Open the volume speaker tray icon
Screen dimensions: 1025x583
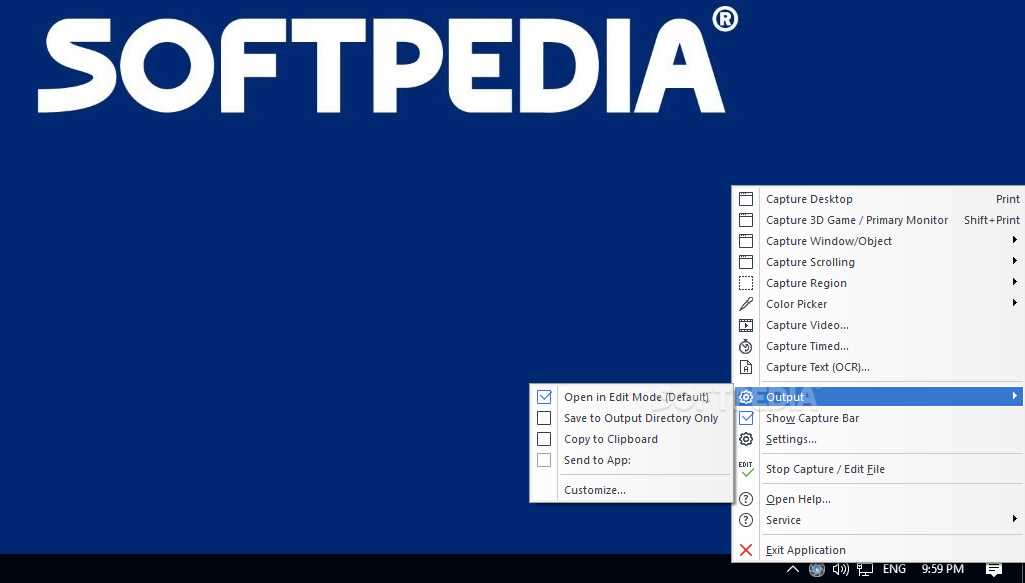(840, 569)
